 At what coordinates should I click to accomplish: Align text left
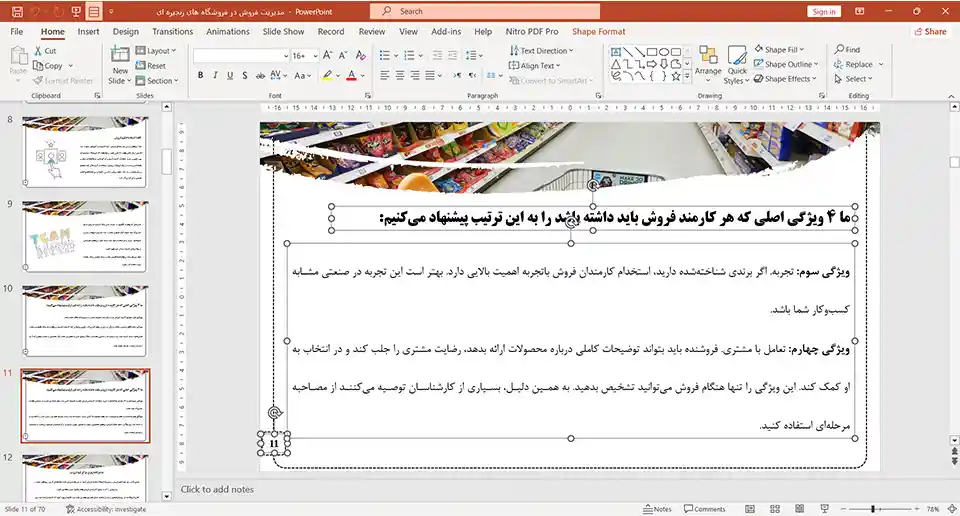click(x=384, y=75)
